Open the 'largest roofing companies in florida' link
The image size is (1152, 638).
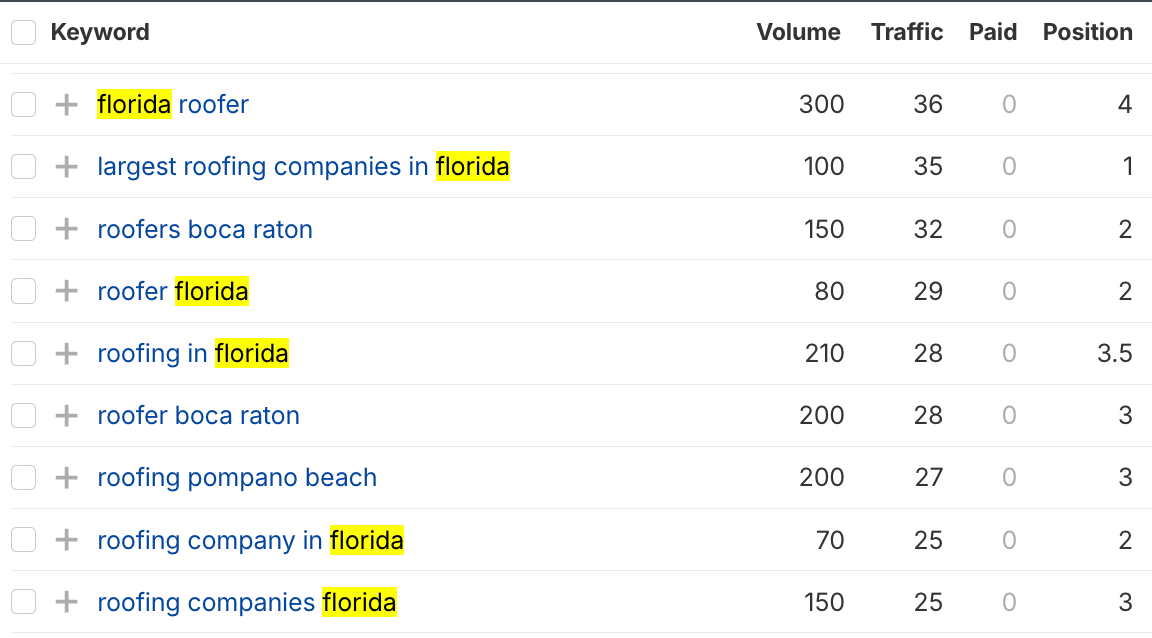coord(303,166)
